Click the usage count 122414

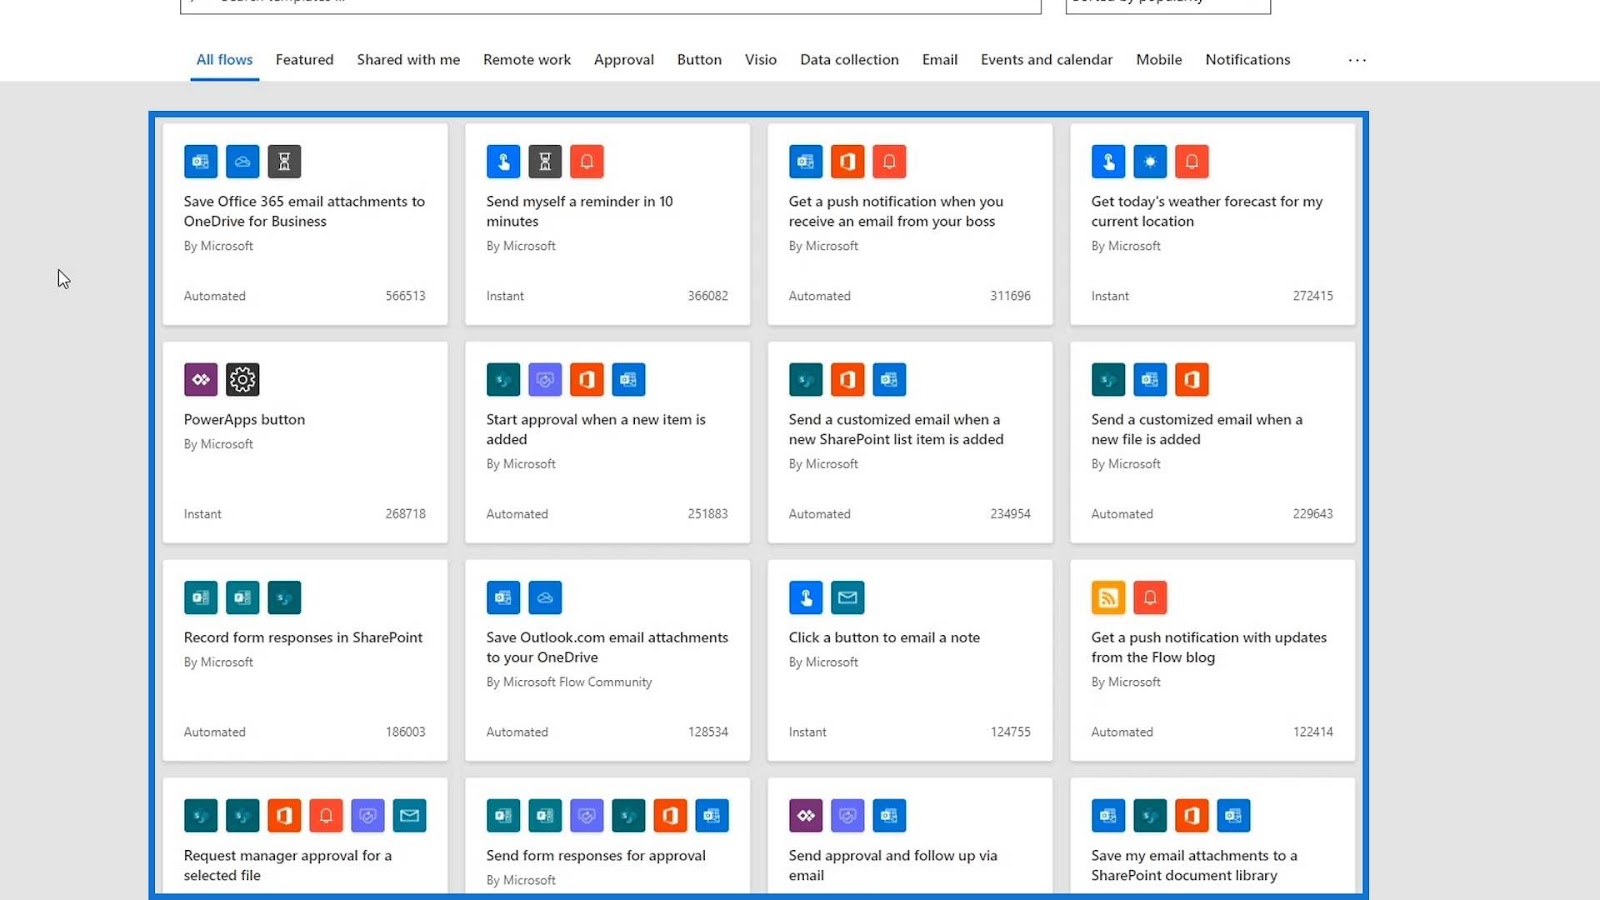pyautogui.click(x=1313, y=732)
